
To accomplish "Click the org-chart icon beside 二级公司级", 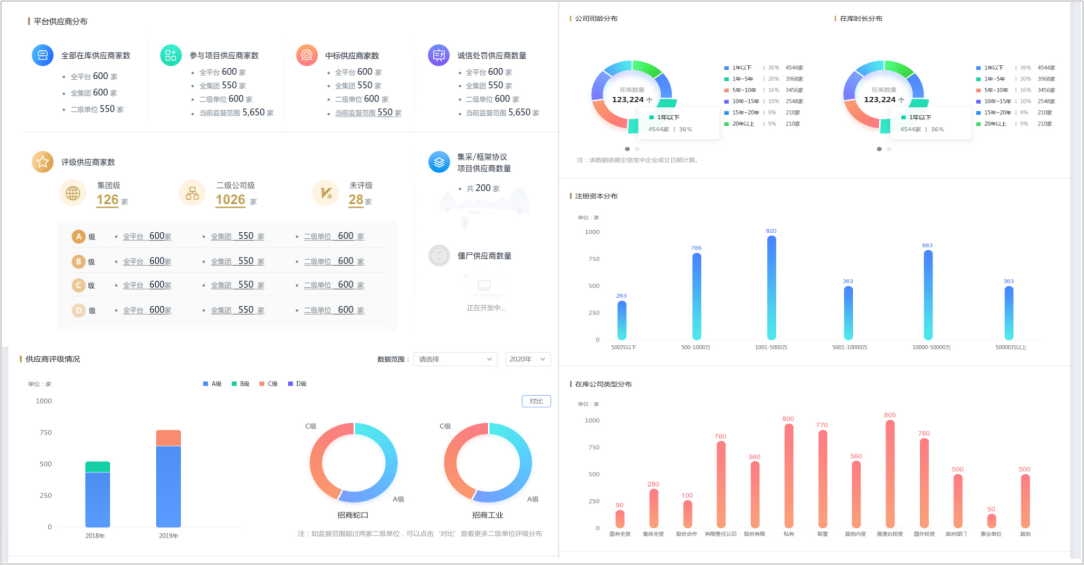I will pyautogui.click(x=192, y=193).
